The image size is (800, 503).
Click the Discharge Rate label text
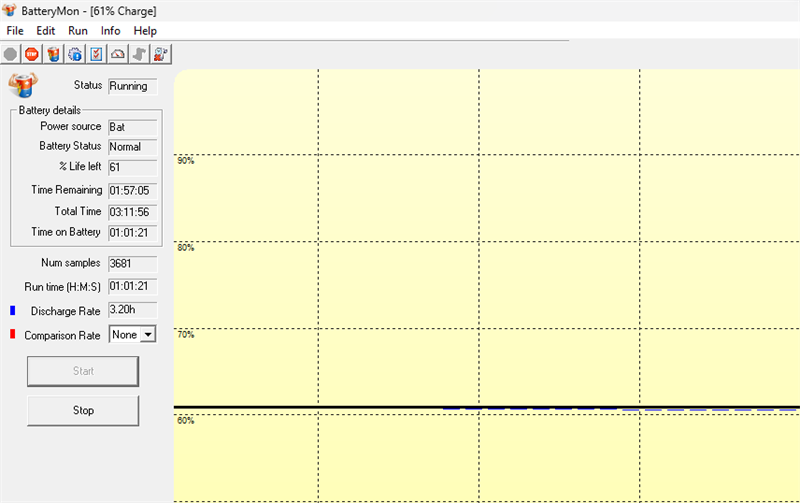click(65, 311)
